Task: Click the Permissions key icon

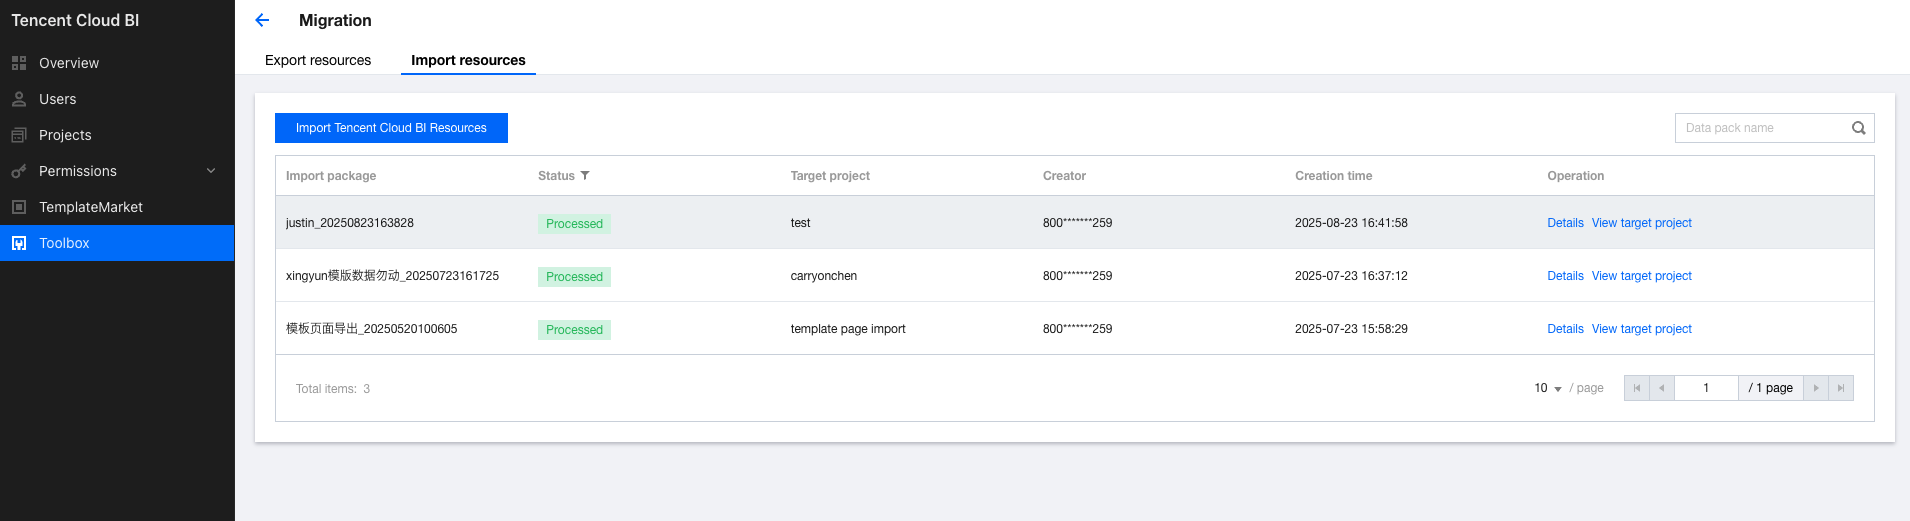Action: click(x=19, y=171)
